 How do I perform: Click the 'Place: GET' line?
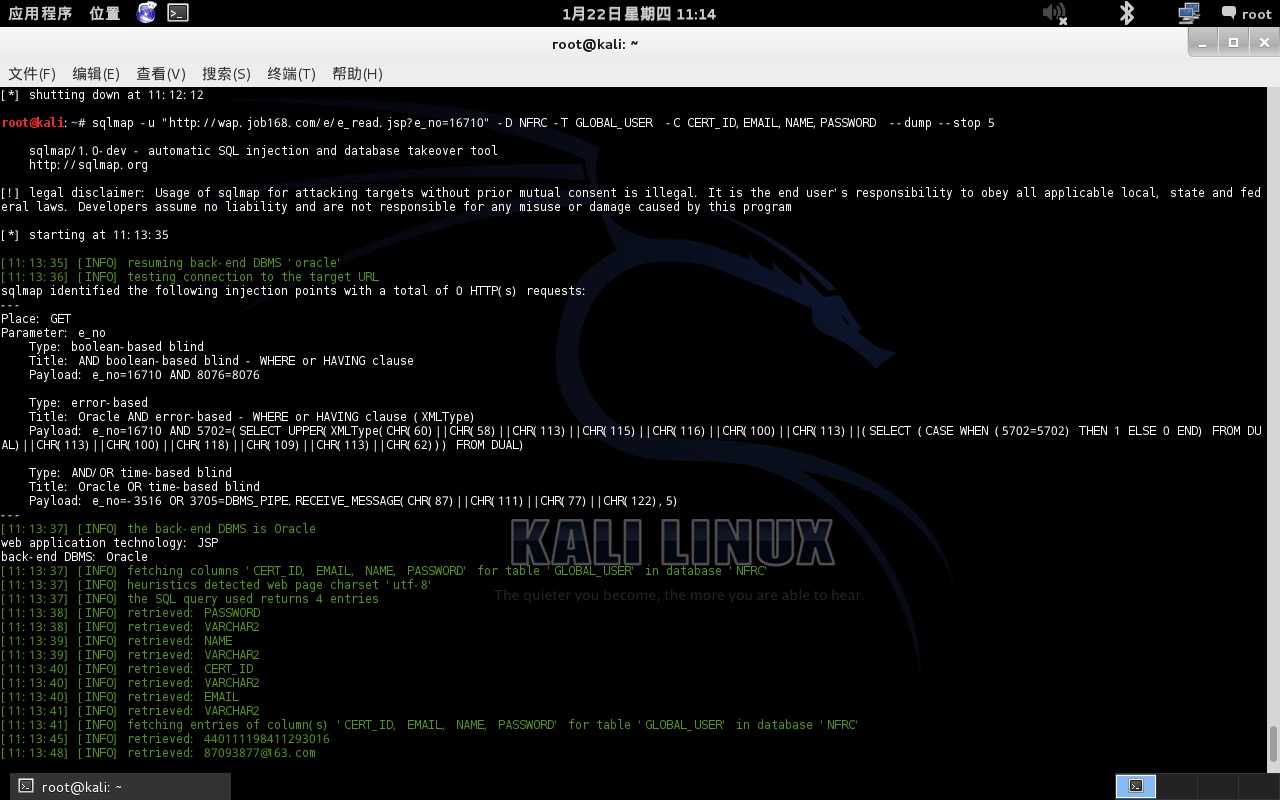[x=36, y=319]
